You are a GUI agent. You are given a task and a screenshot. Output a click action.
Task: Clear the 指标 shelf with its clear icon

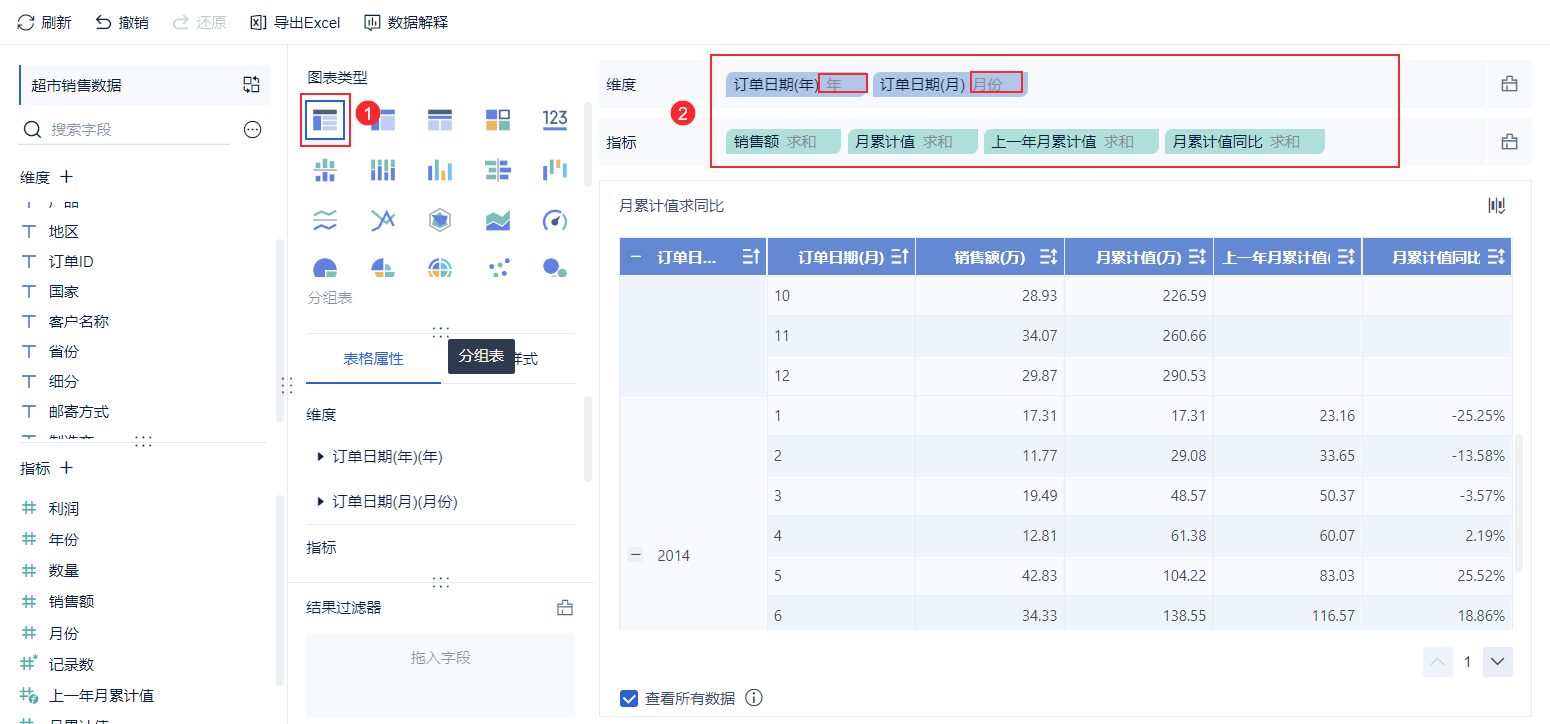1510,142
